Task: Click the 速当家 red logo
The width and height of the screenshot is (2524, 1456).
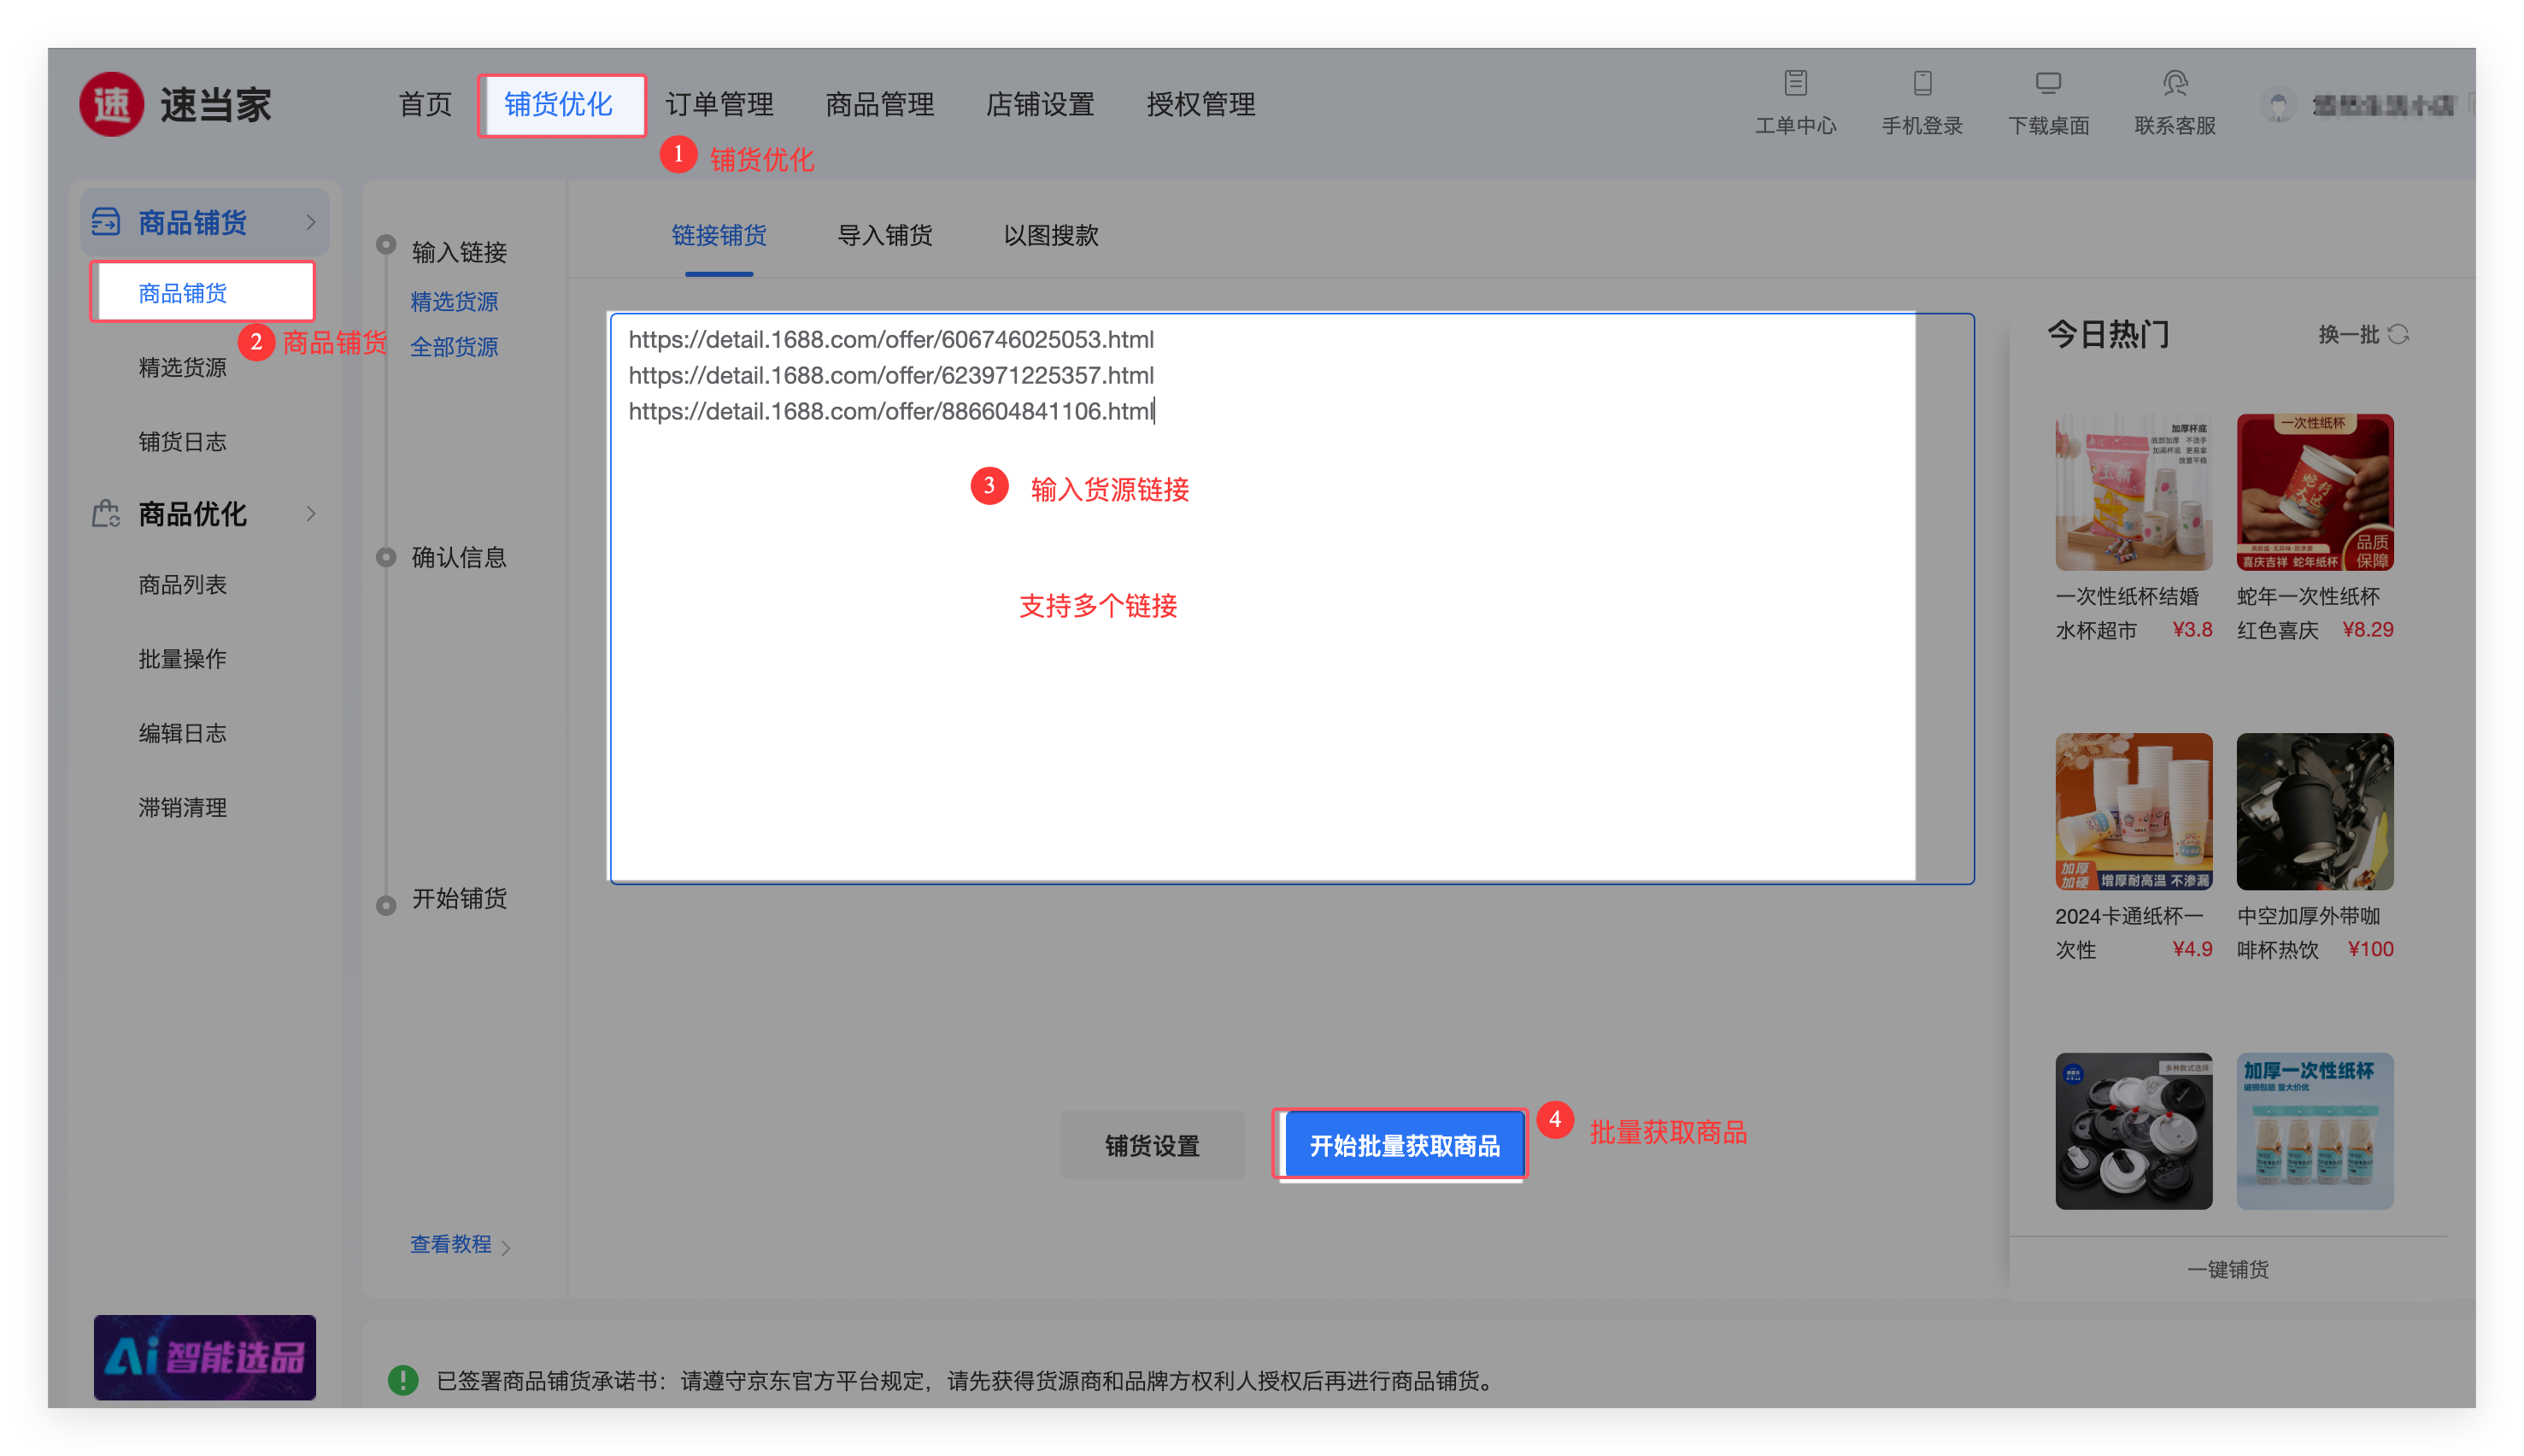Action: [112, 104]
